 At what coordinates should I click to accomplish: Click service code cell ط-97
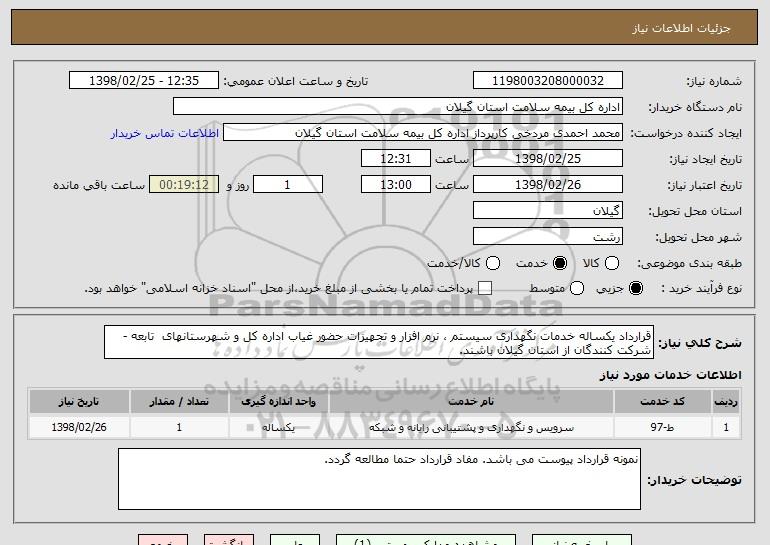pos(662,427)
